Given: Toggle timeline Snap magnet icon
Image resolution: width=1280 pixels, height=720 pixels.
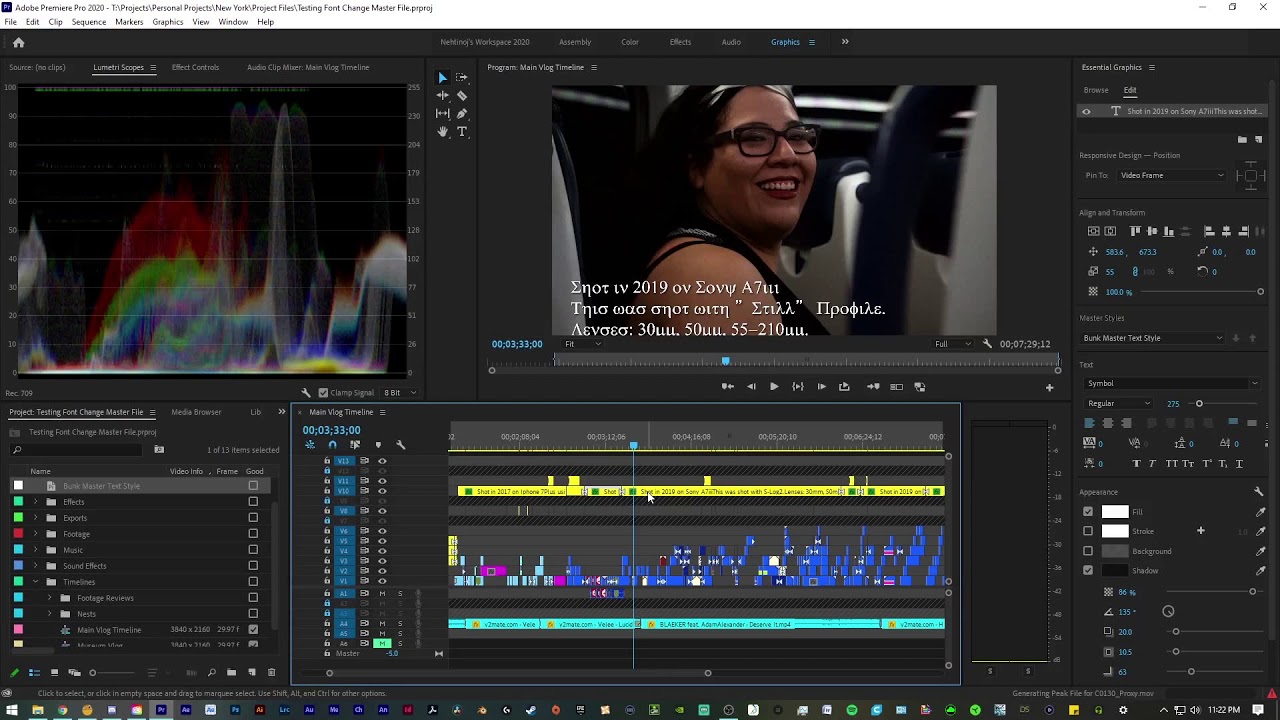Looking at the screenshot, I should 333,445.
